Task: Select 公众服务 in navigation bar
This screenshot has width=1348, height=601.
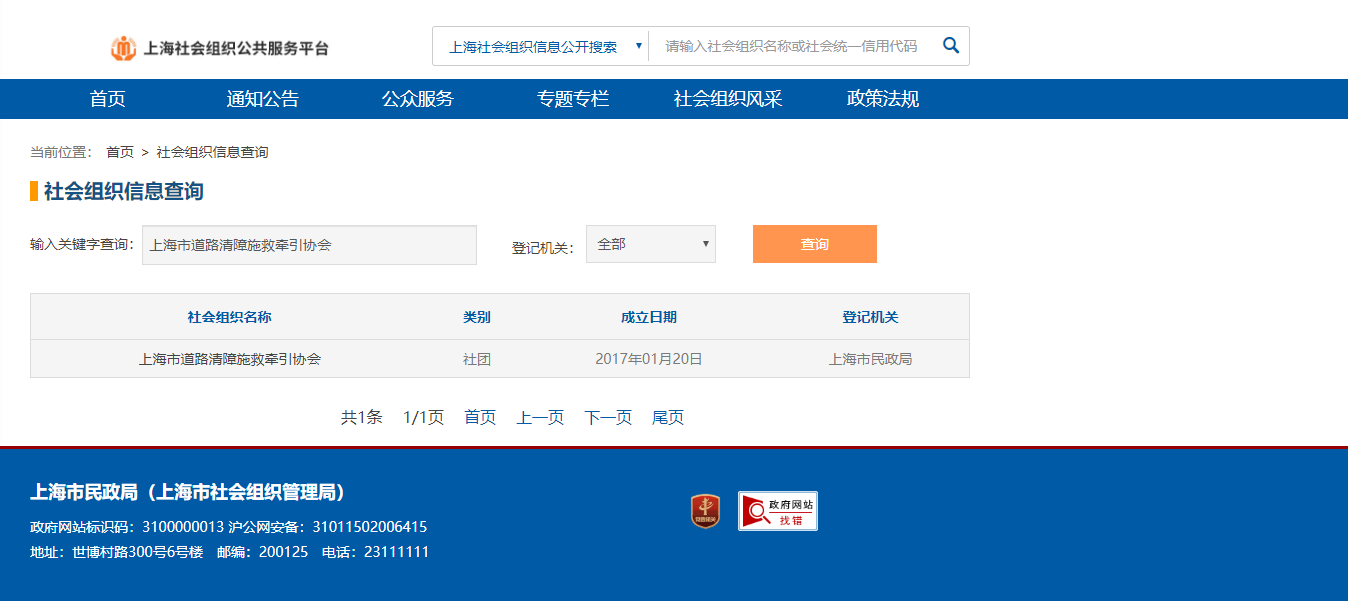Action: (x=417, y=99)
